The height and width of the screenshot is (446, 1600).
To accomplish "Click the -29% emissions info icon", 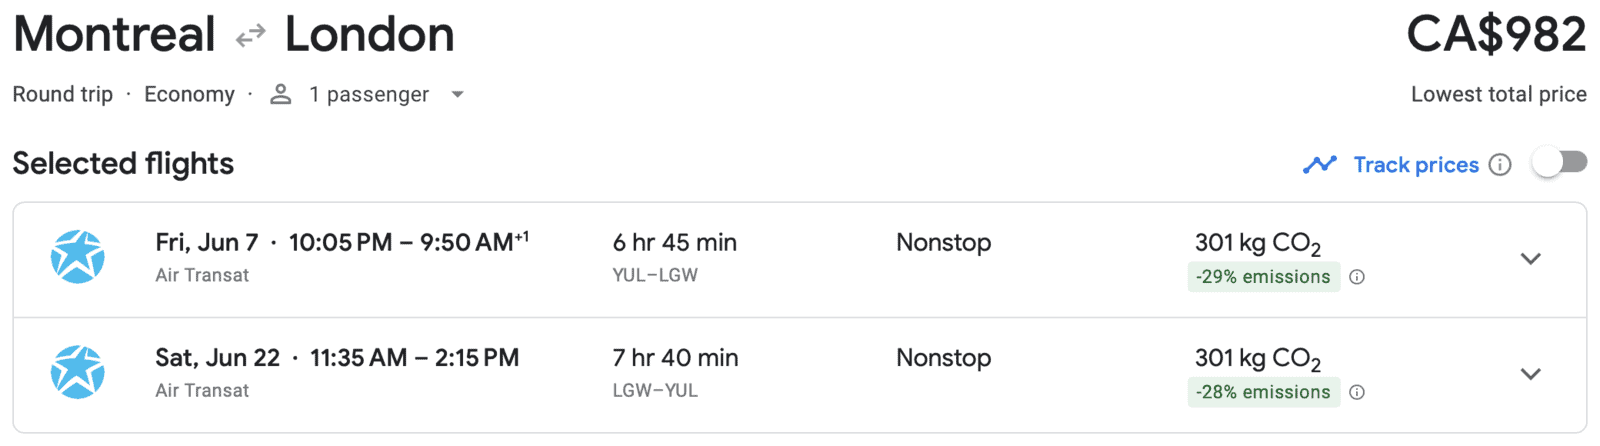I will [1357, 277].
